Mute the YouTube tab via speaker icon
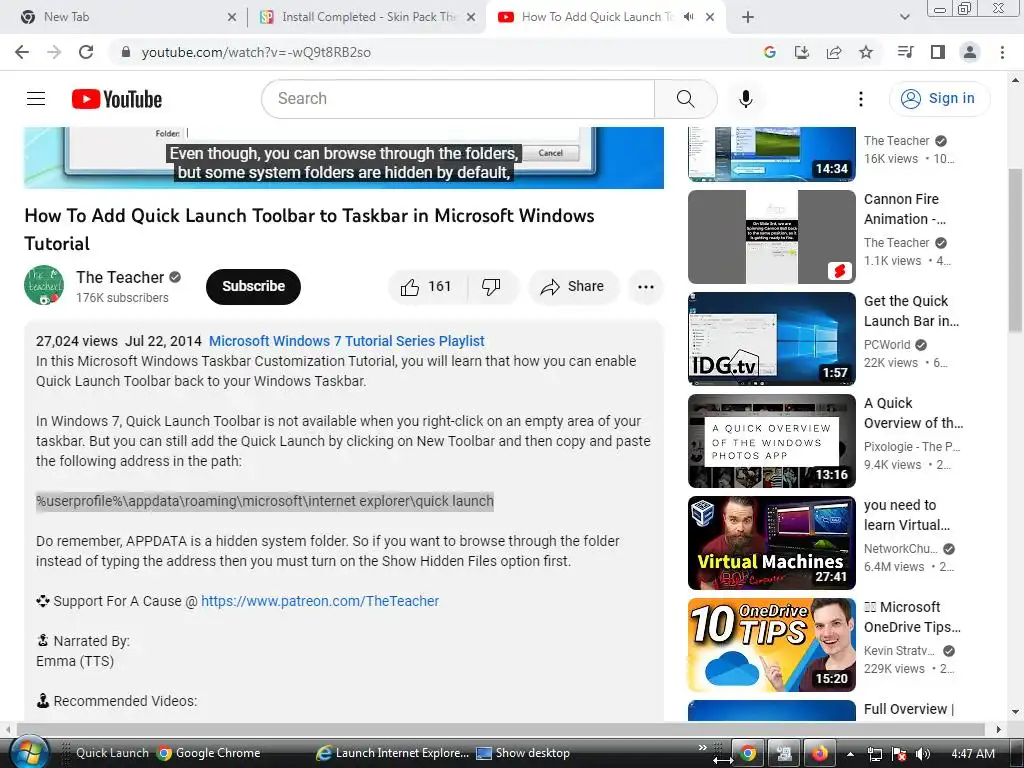 click(x=688, y=17)
